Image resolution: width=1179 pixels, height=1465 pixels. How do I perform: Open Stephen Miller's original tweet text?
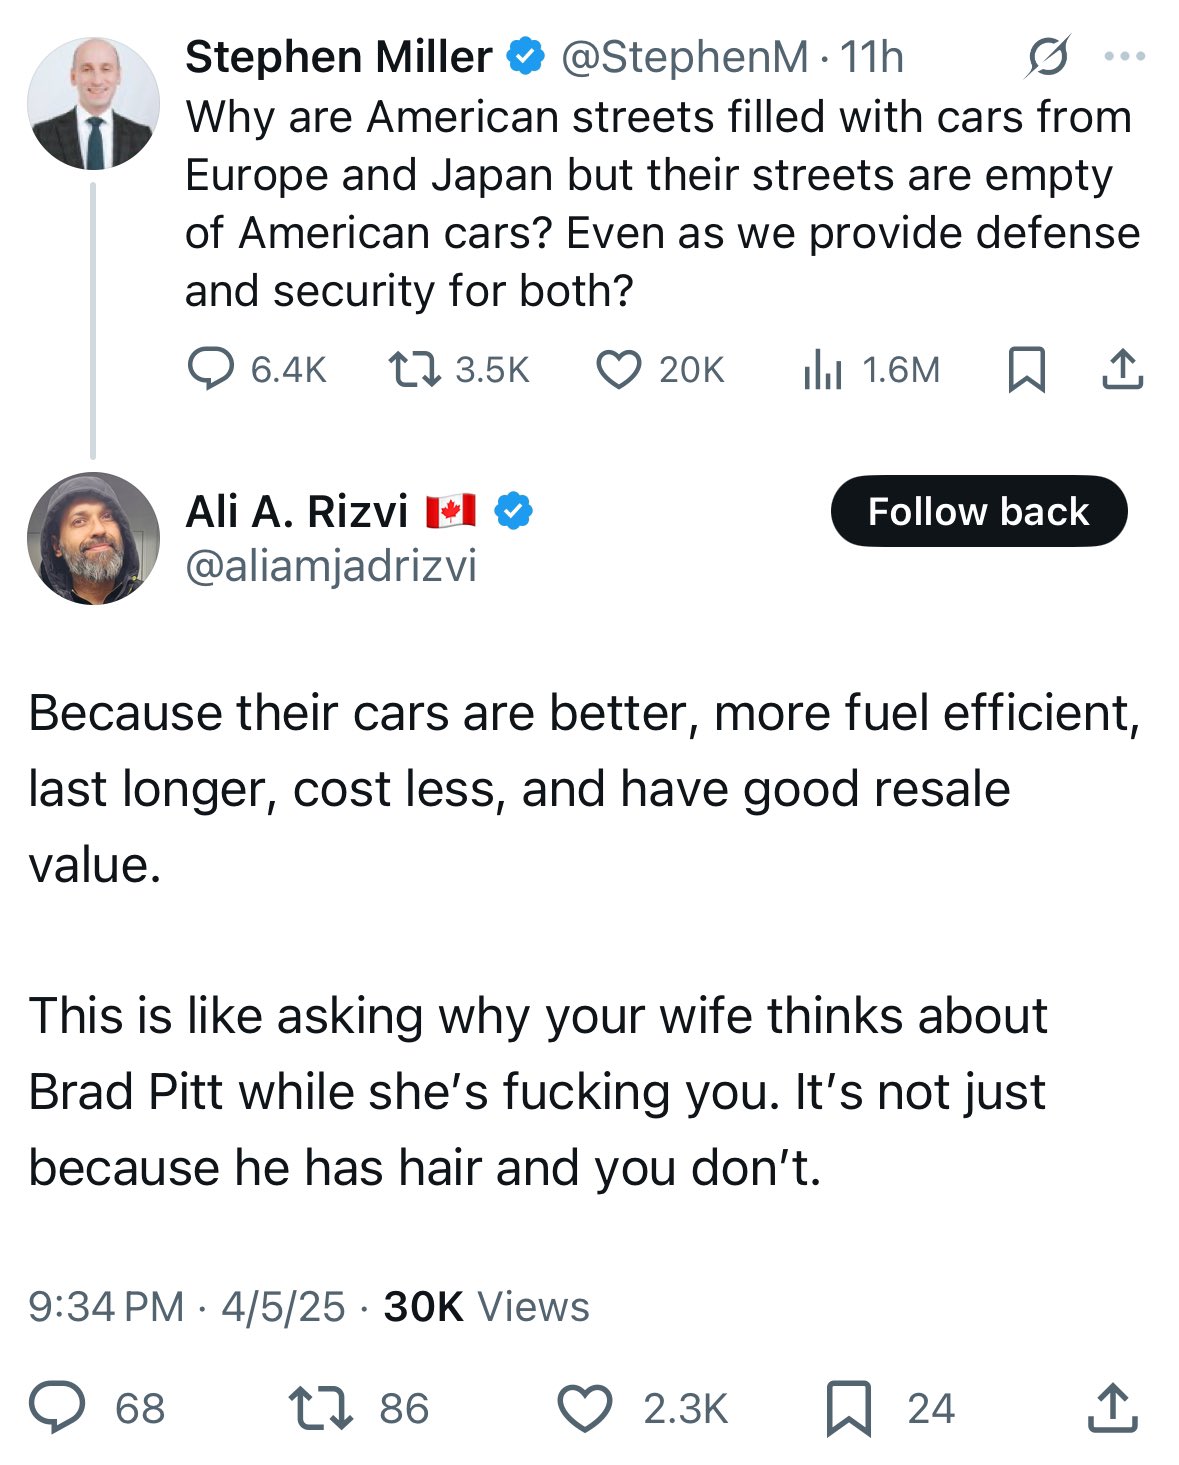point(662,204)
